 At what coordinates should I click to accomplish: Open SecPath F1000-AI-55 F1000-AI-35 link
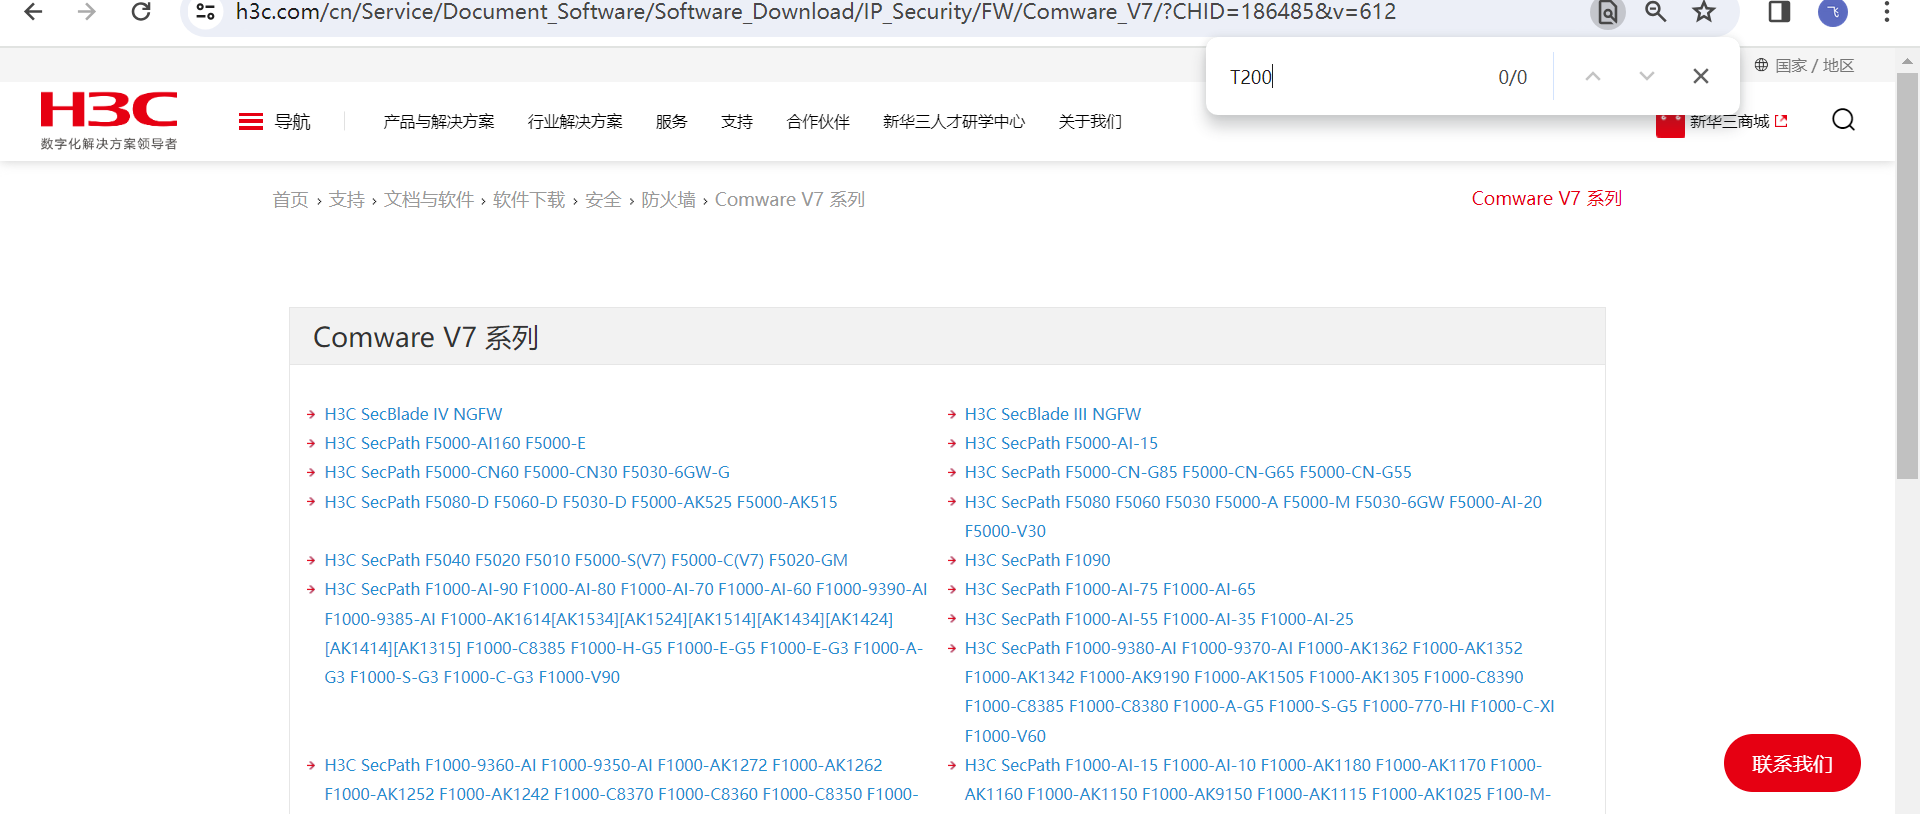click(1159, 619)
